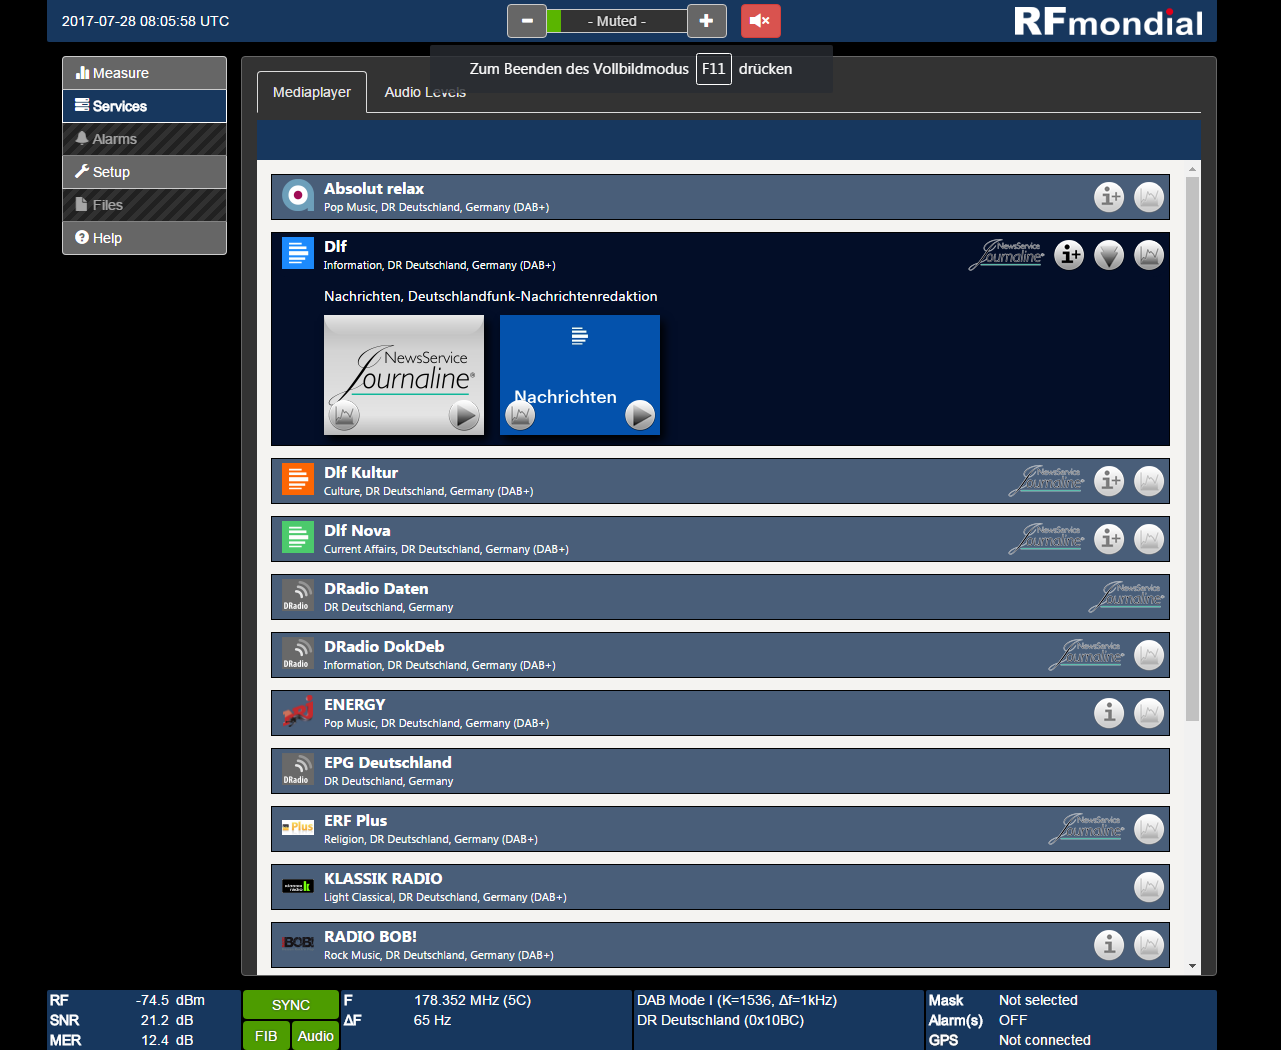Open the info-plus icon in the Dlf row
The image size is (1281, 1050).
click(1069, 255)
